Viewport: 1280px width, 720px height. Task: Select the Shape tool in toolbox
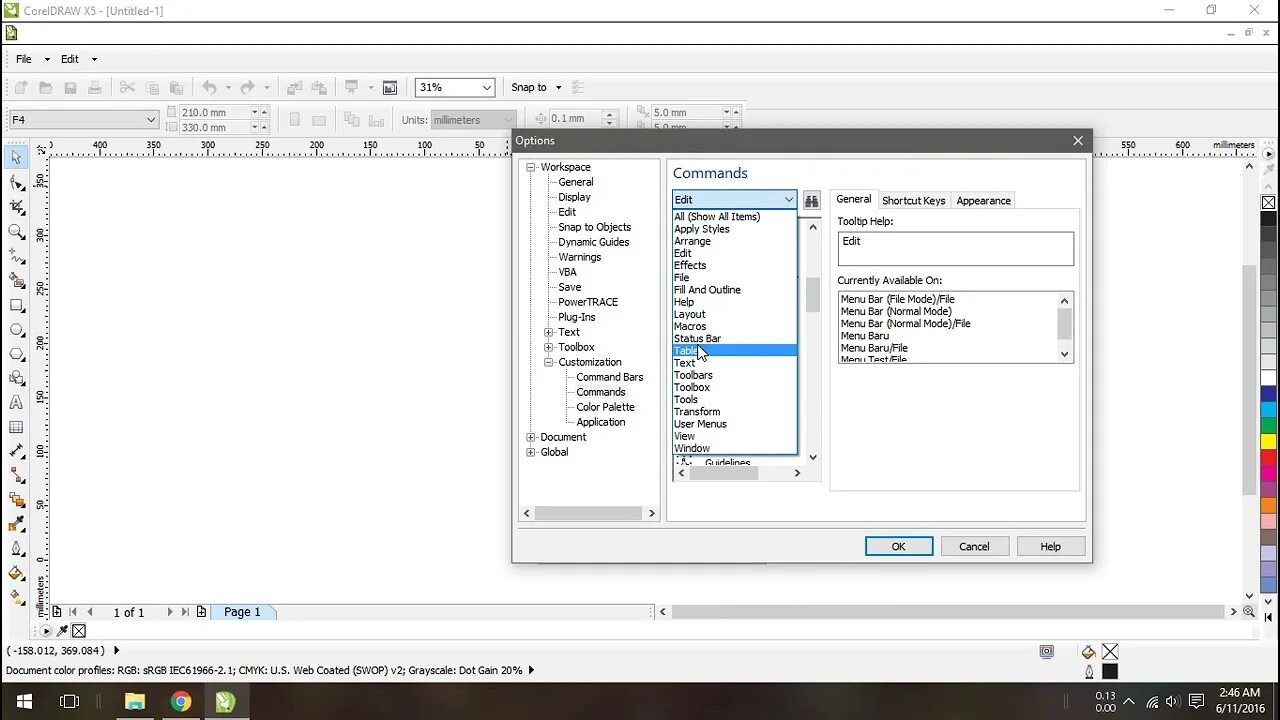[16, 183]
